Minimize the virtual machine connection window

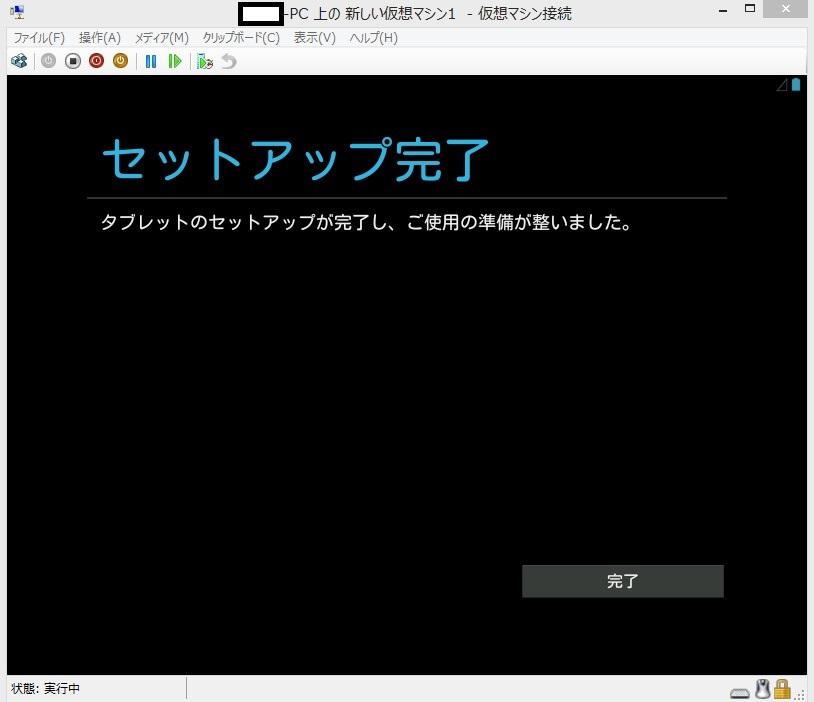click(723, 10)
